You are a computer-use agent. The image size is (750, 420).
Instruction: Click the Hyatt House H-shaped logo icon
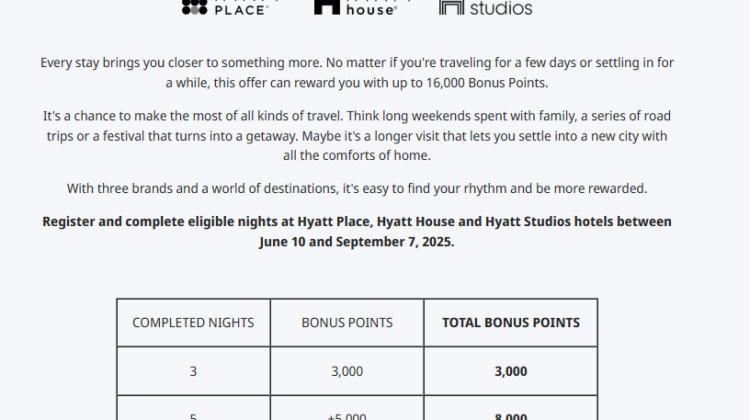click(x=327, y=7)
